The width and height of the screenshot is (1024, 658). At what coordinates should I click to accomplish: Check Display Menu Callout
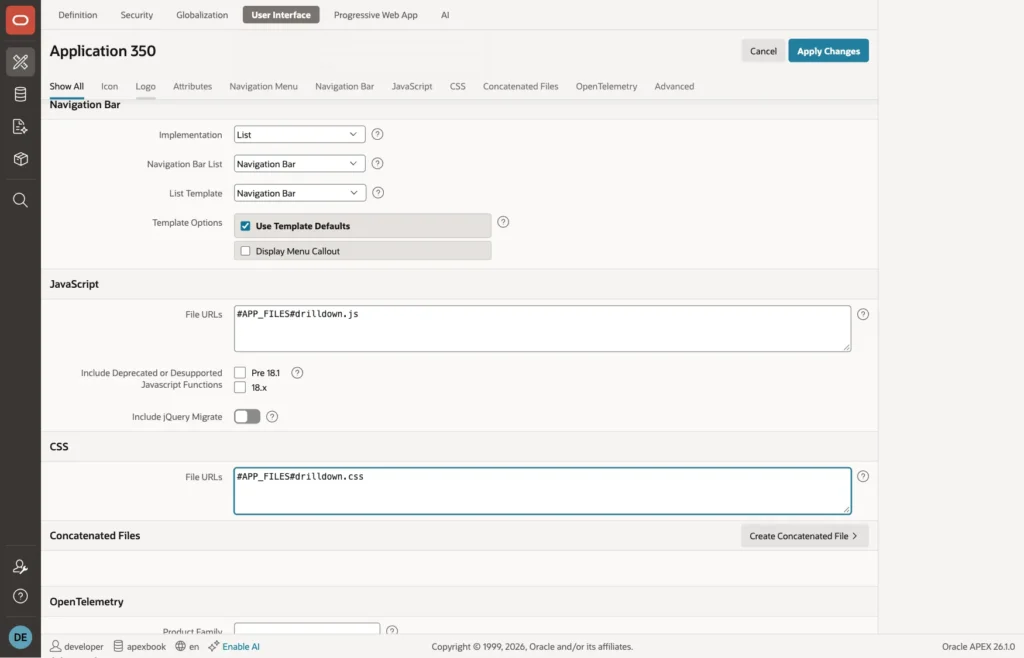click(246, 251)
